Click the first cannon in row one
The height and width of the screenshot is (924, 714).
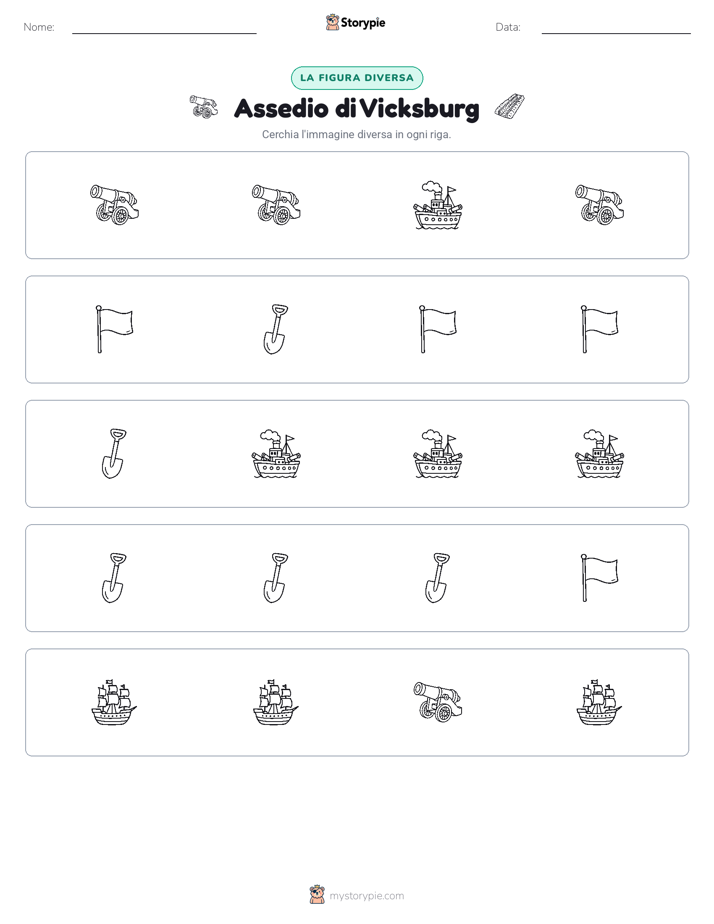click(x=114, y=204)
